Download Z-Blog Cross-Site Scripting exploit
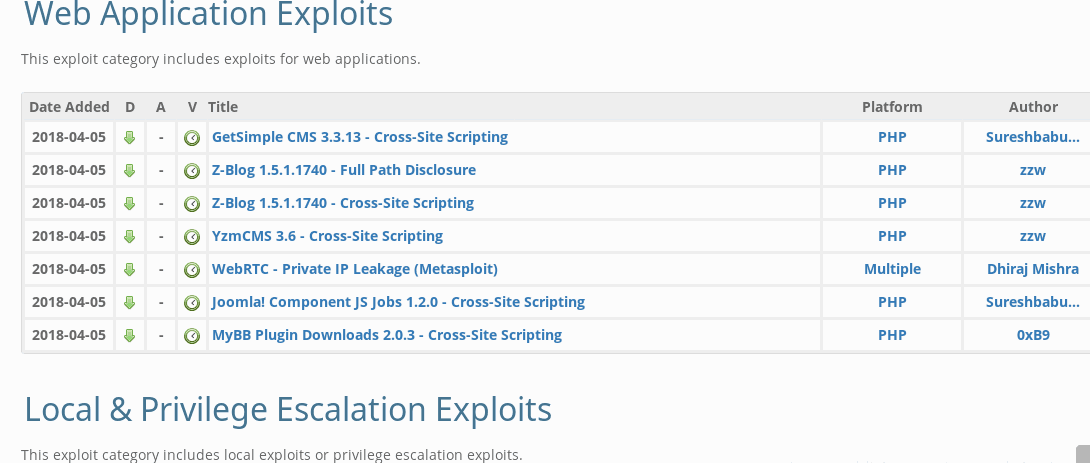Screen dimensions: 1090x463 point(129,204)
